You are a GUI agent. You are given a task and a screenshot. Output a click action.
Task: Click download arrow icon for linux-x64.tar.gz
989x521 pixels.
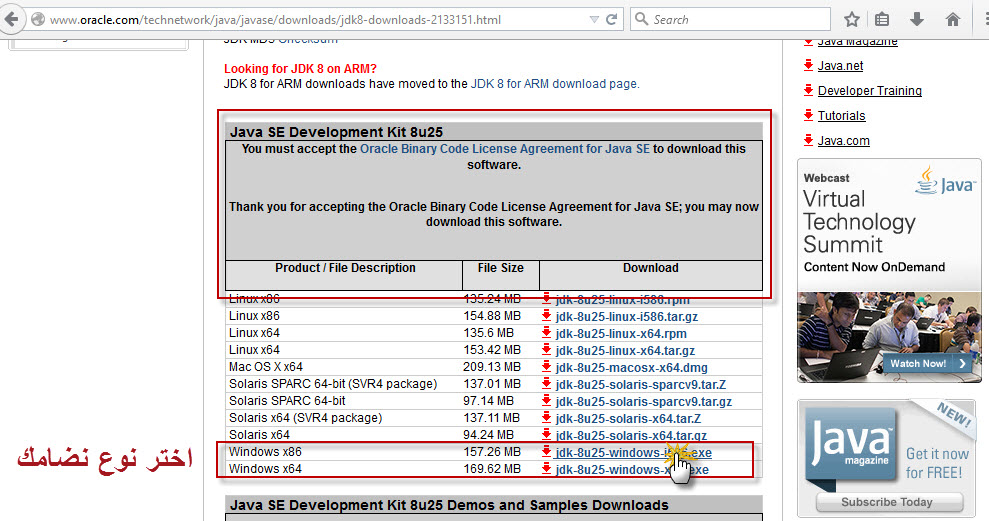546,350
